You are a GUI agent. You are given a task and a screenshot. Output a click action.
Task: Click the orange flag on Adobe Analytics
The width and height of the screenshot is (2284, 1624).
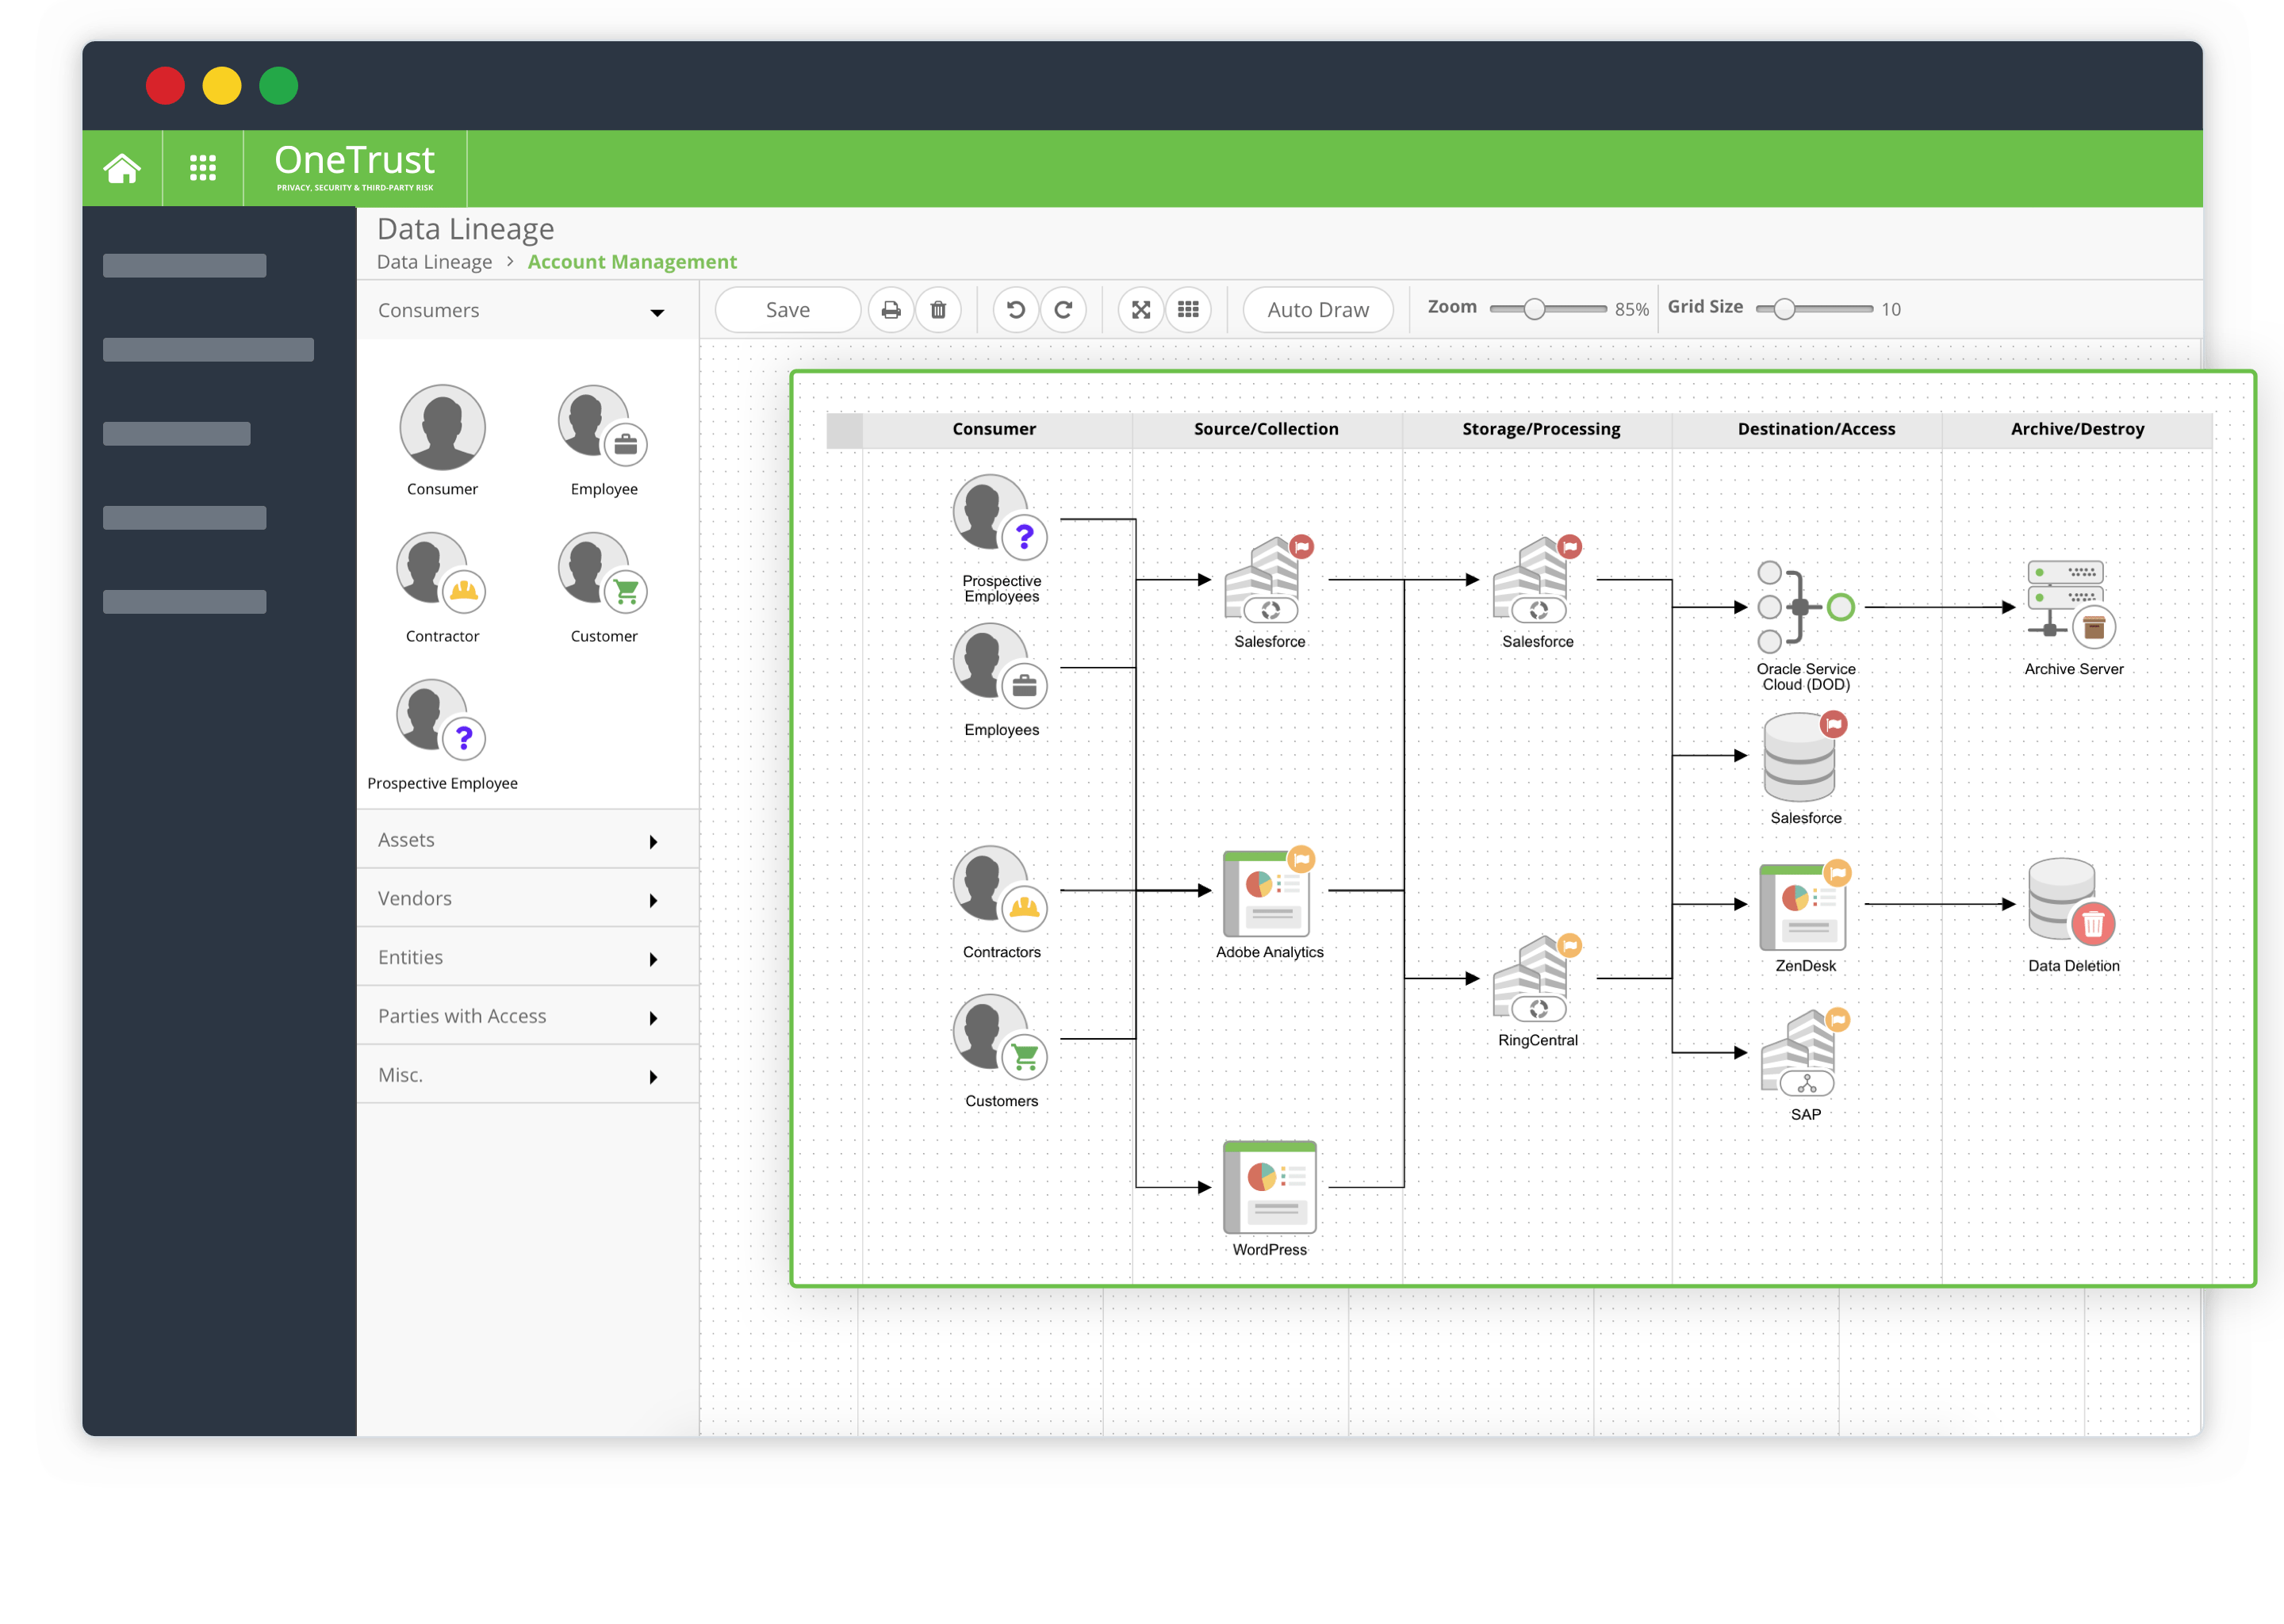[1301, 859]
